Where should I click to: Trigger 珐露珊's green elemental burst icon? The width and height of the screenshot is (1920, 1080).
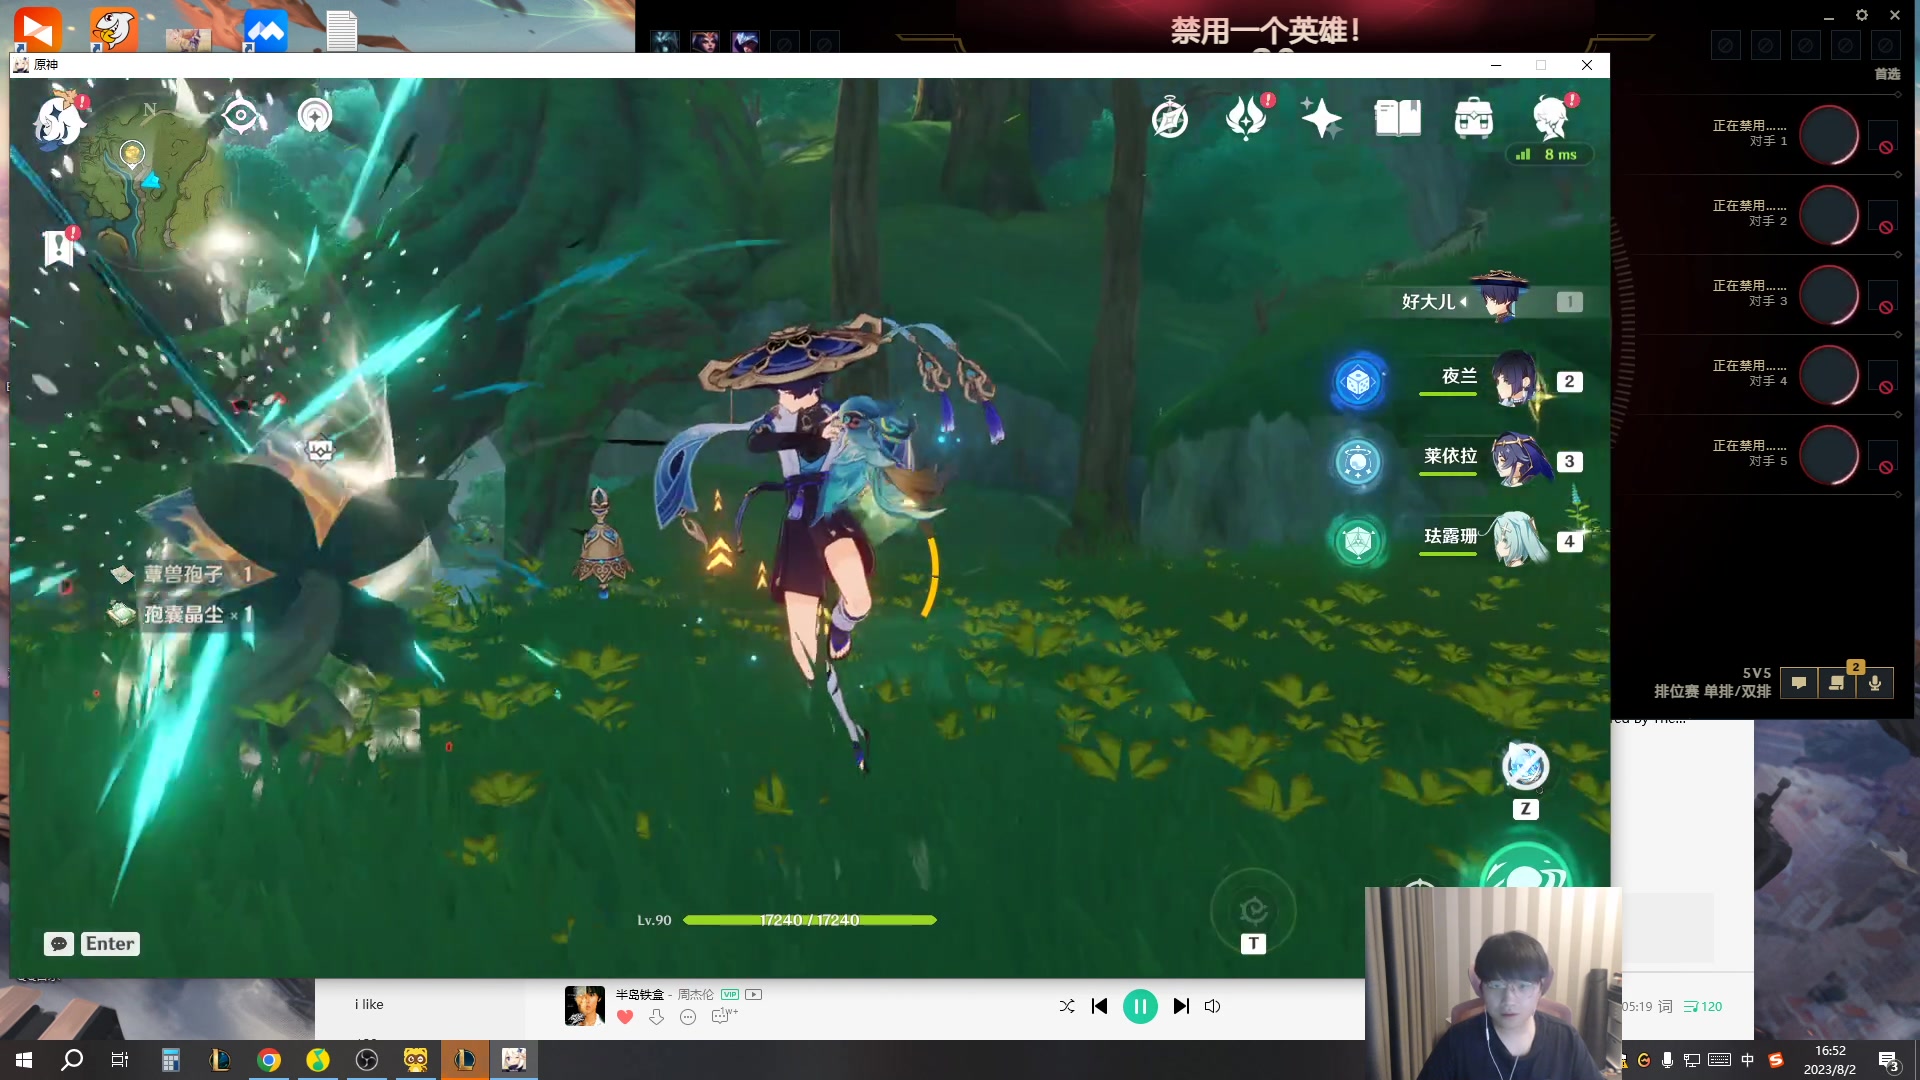pos(1358,541)
